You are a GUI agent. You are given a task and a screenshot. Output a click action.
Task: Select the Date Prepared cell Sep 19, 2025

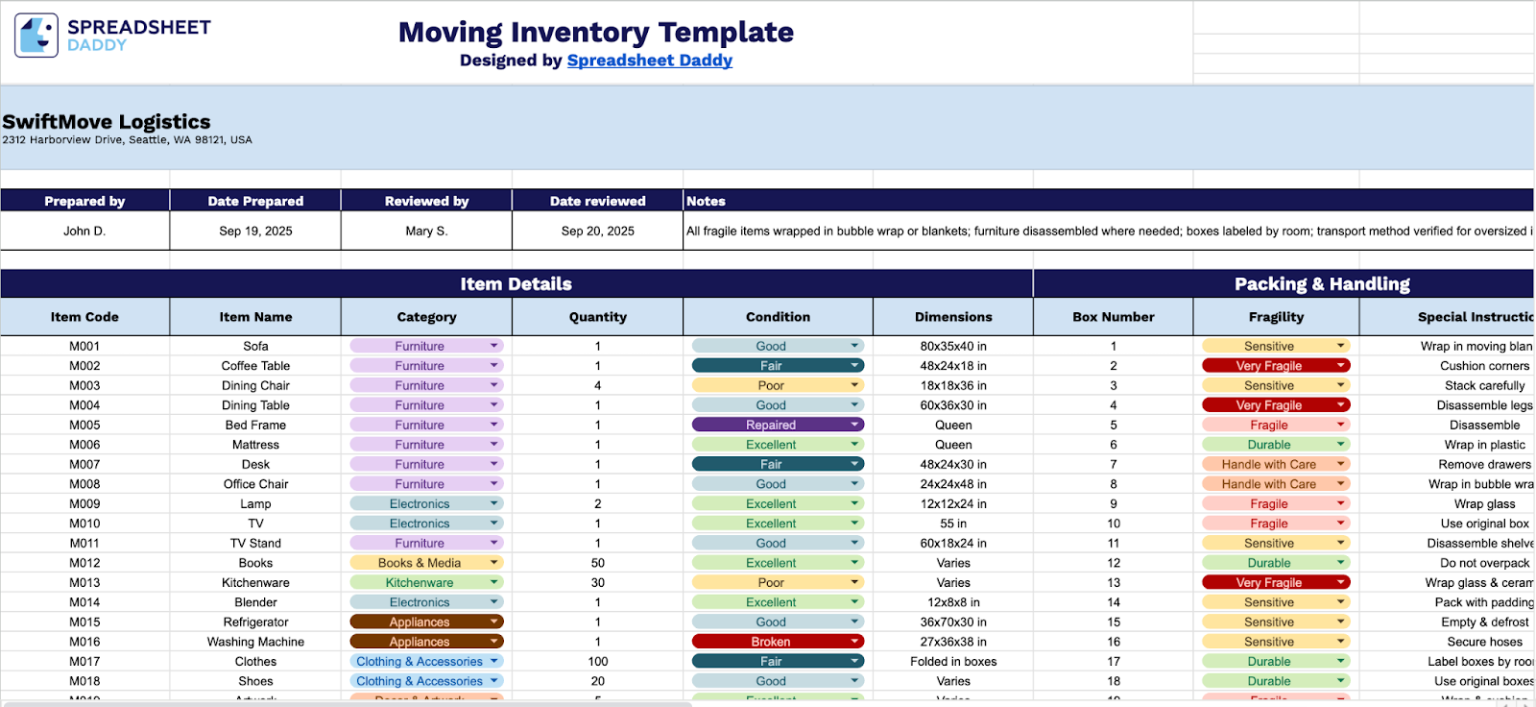pos(255,231)
